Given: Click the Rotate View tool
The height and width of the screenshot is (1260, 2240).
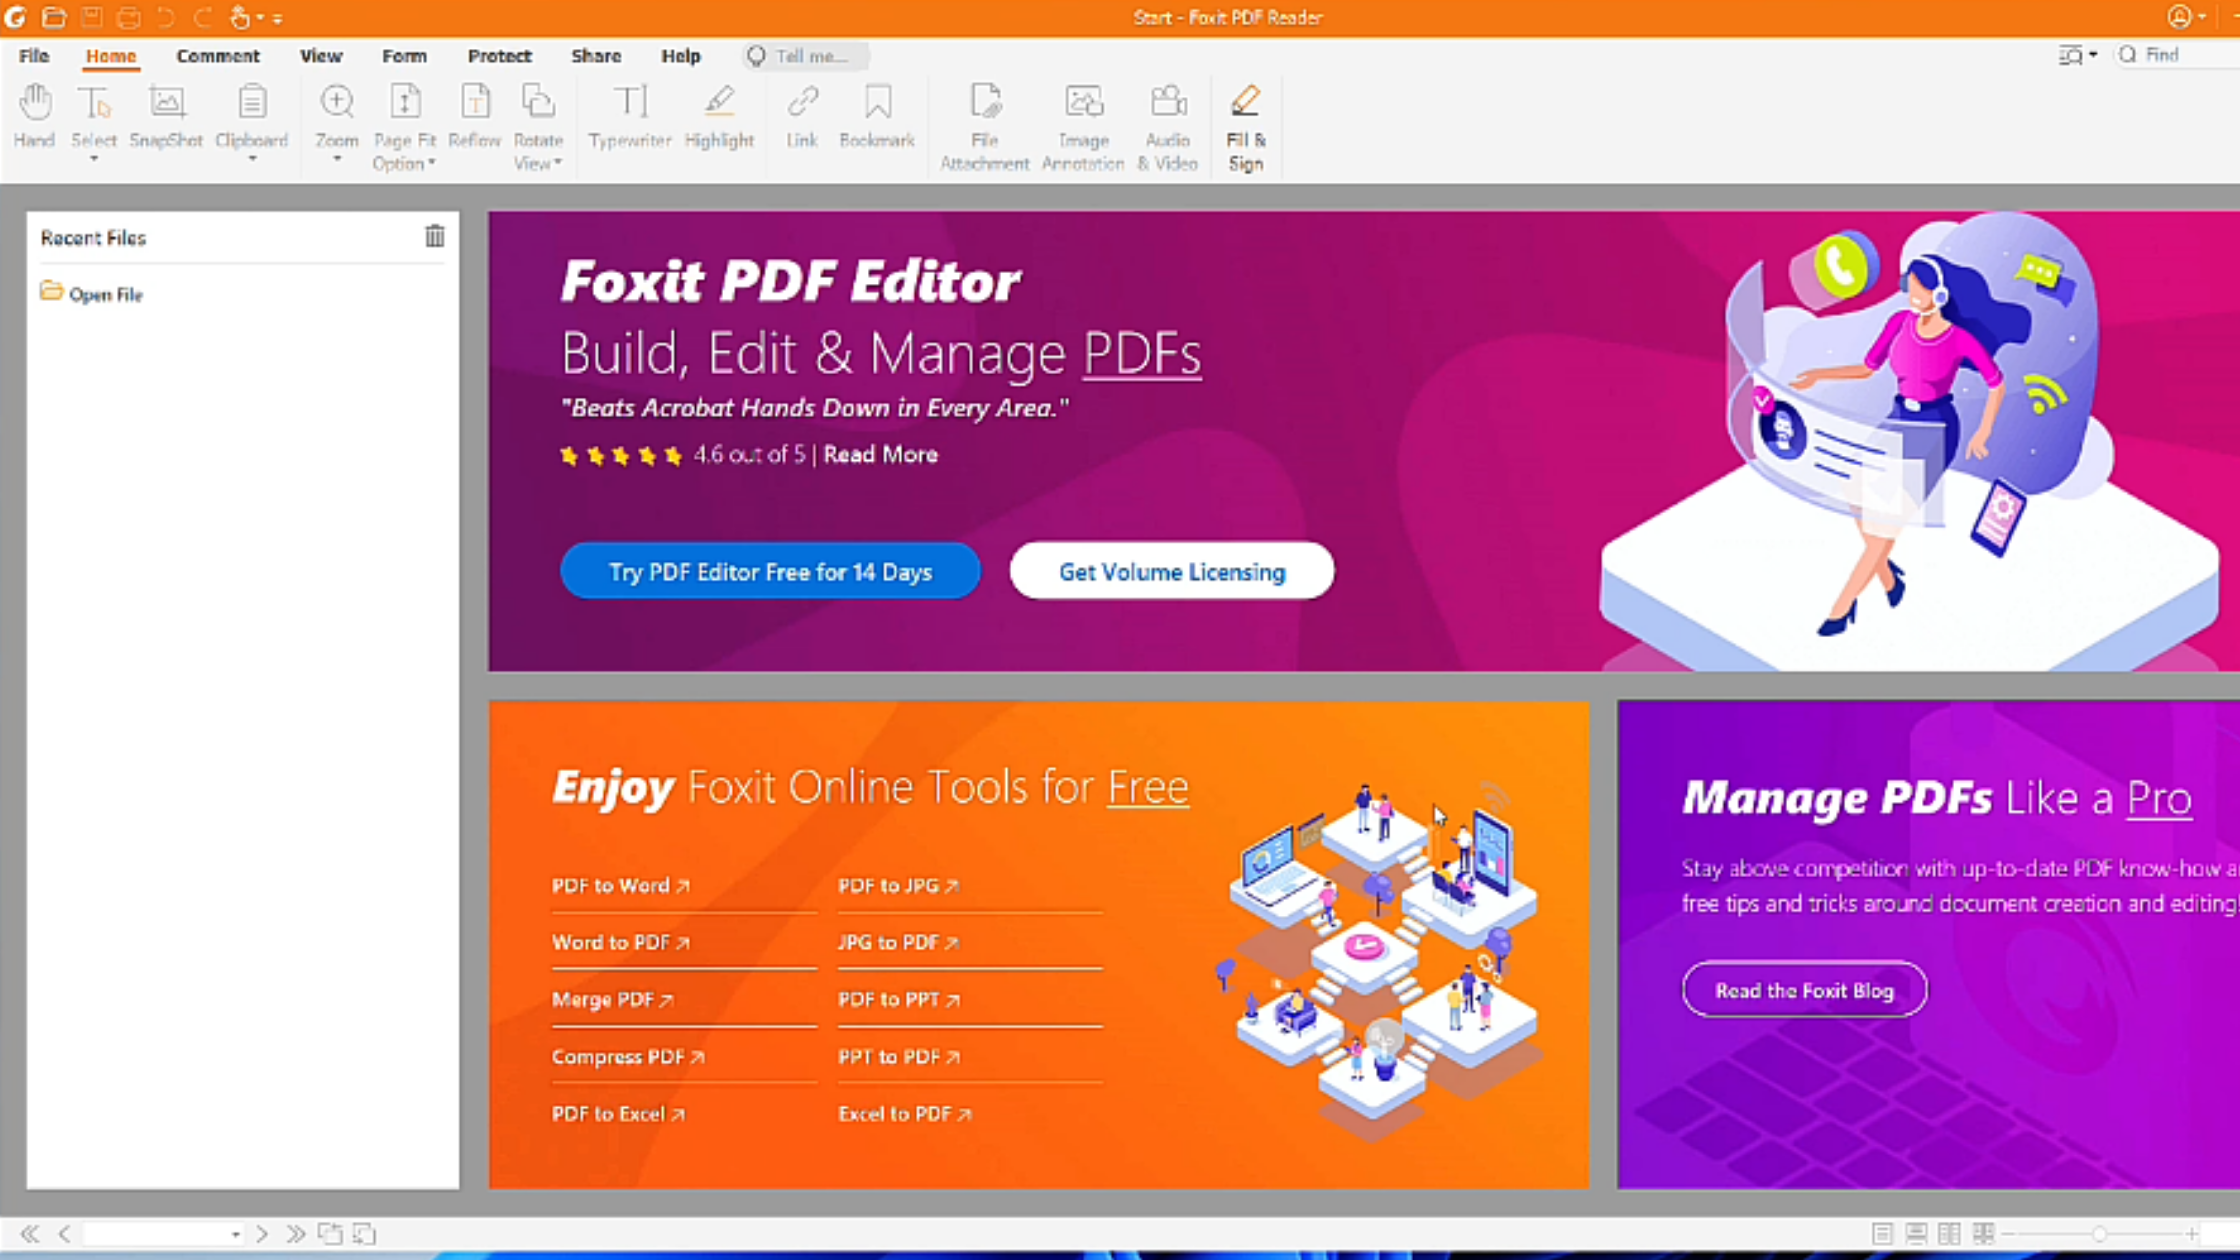Looking at the screenshot, I should point(538,128).
